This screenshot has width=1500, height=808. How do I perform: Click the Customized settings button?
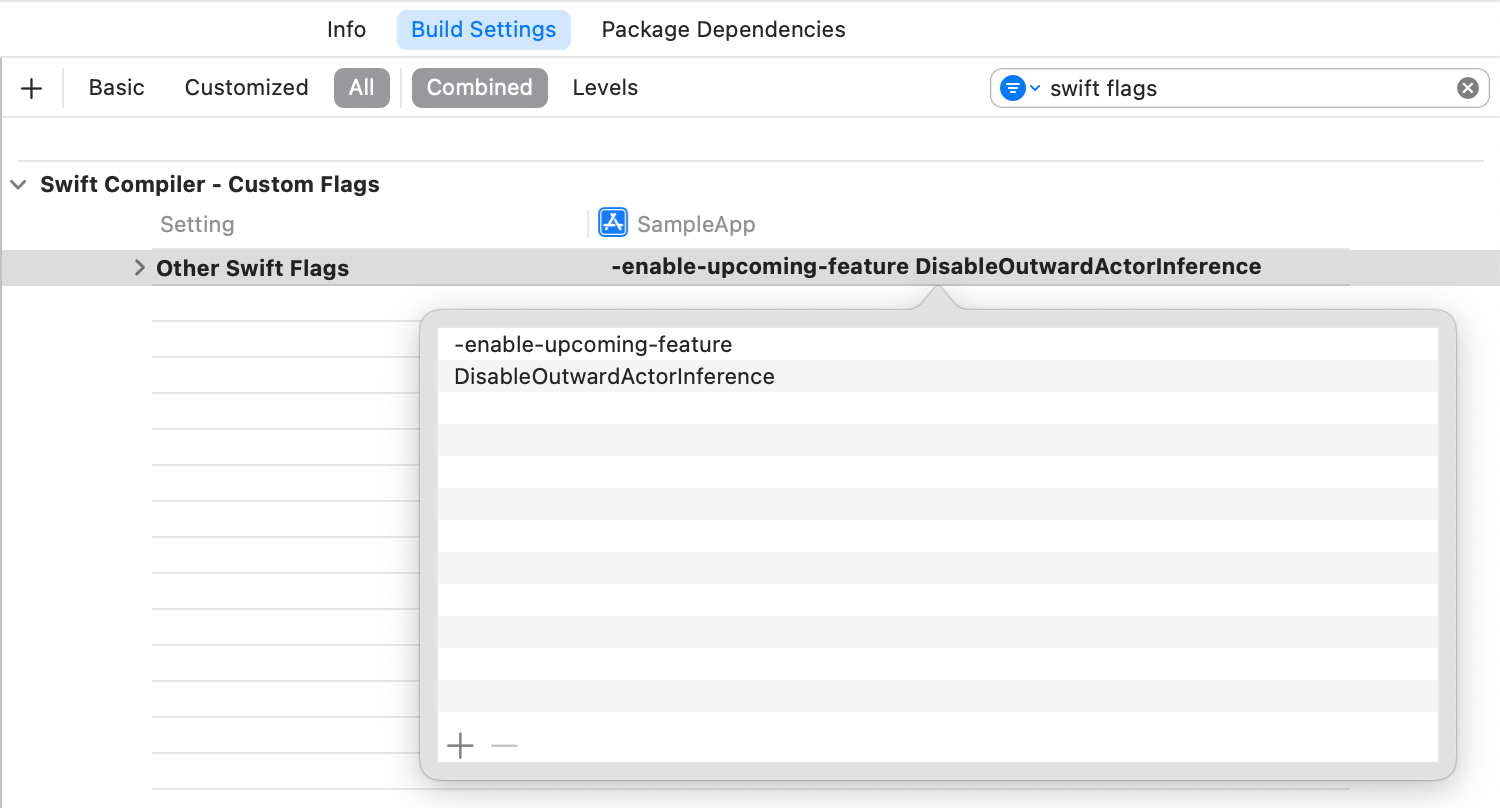[x=246, y=87]
